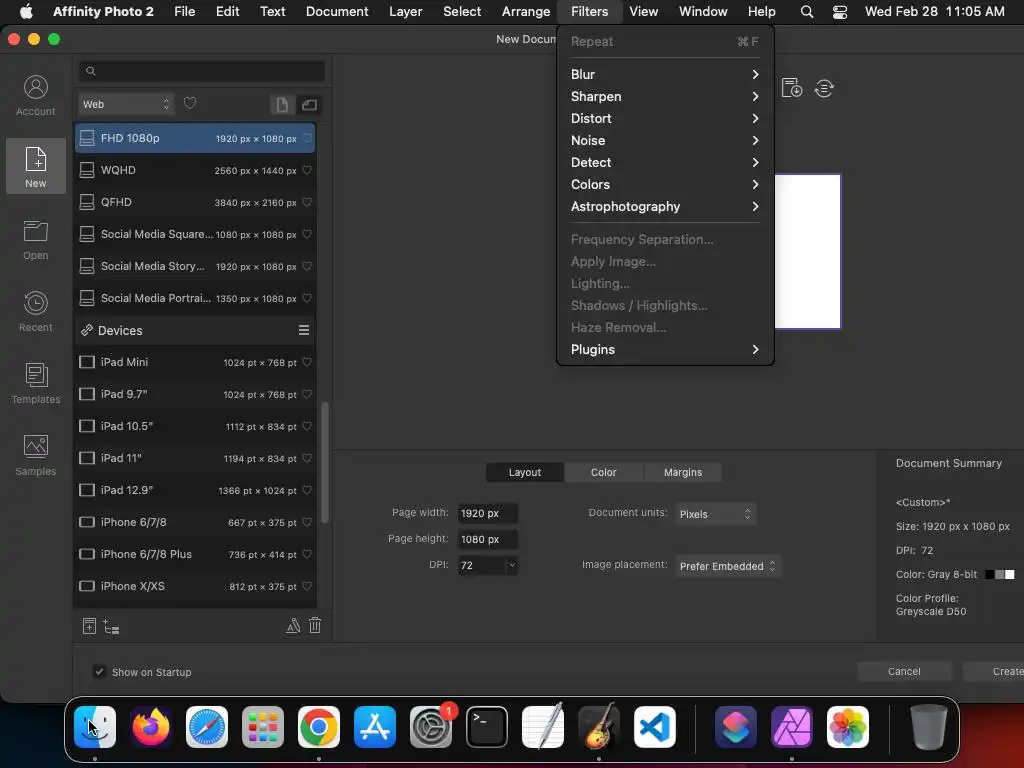This screenshot has height=768, width=1024.
Task: Click the rename preset icon
Action: pos(293,626)
